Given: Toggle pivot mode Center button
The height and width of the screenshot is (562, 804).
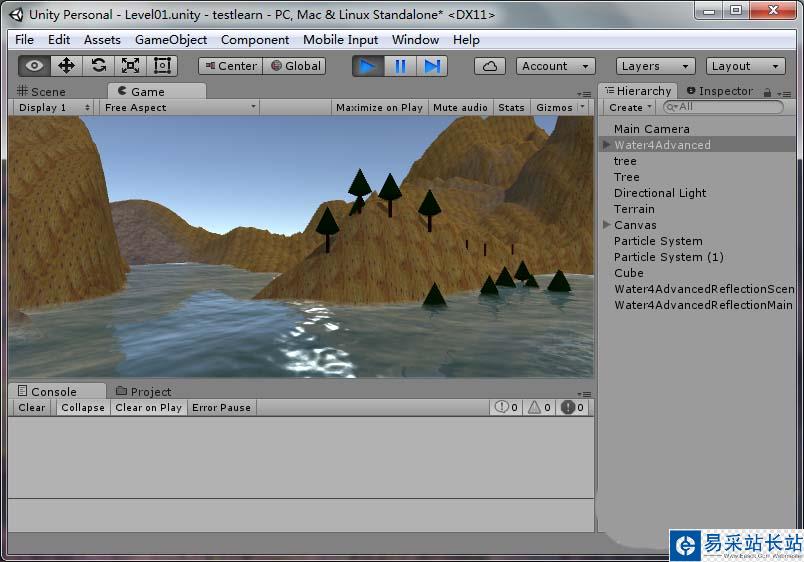Looking at the screenshot, I should [x=231, y=66].
